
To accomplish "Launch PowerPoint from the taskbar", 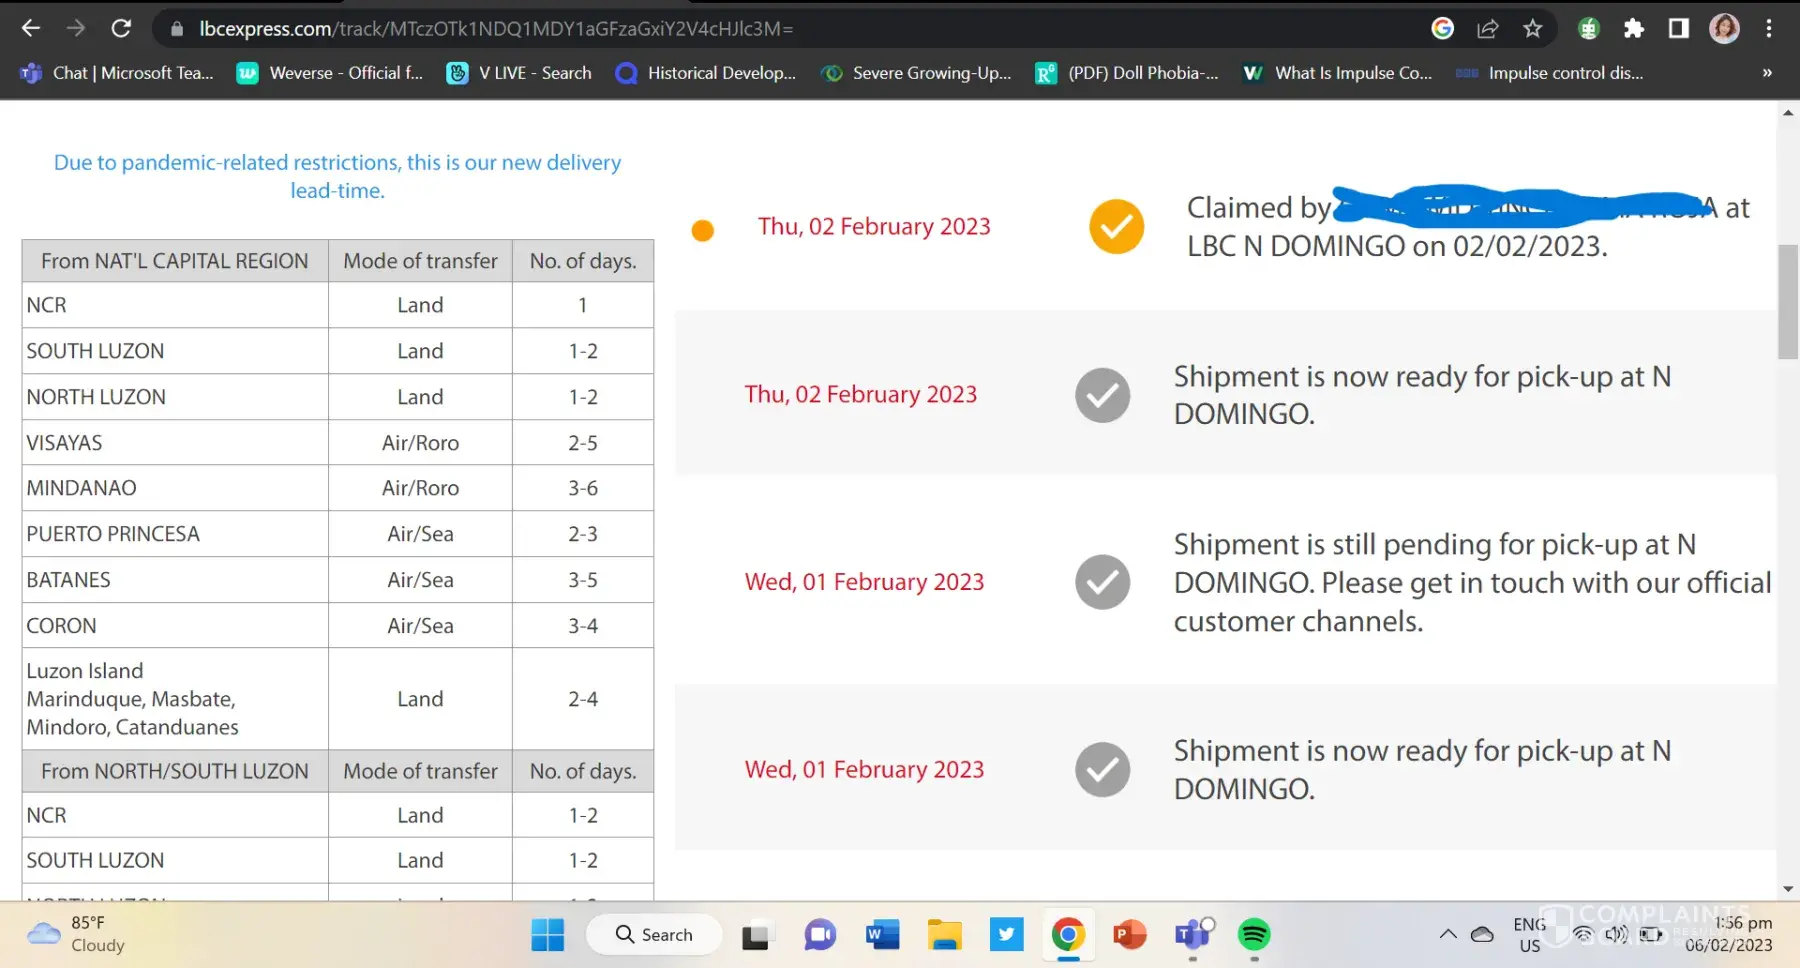I will click(1129, 935).
